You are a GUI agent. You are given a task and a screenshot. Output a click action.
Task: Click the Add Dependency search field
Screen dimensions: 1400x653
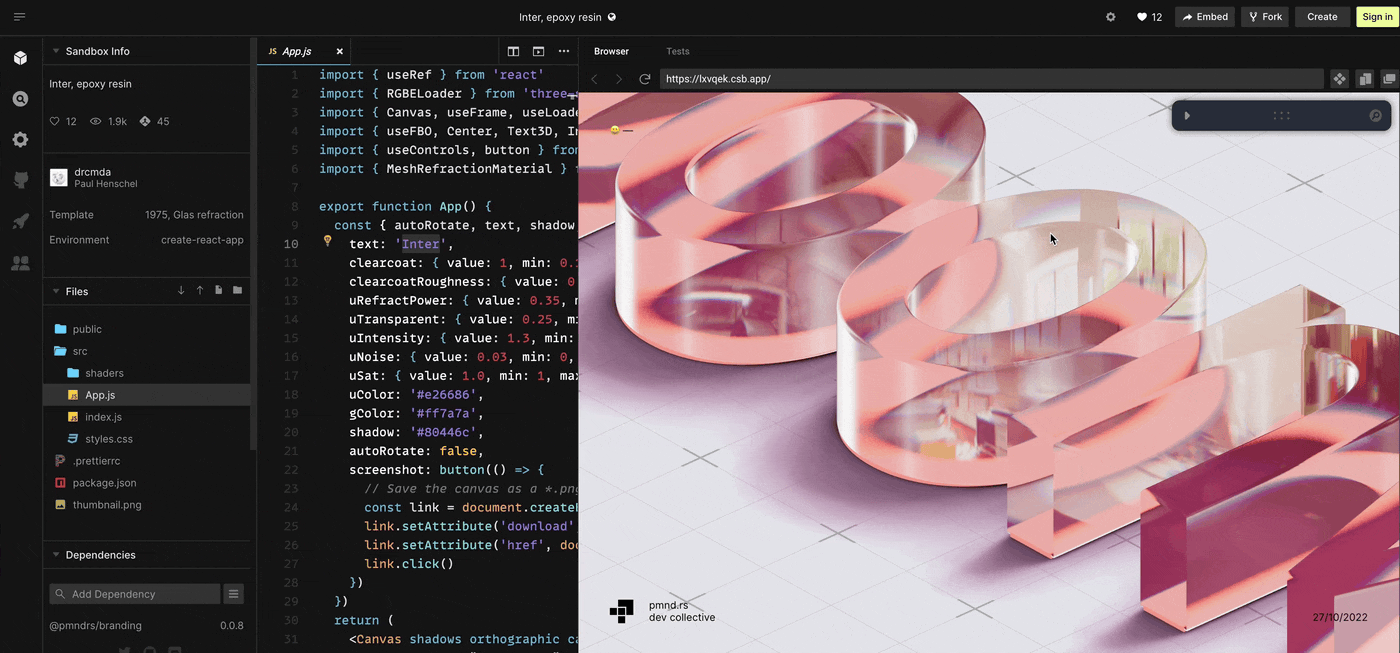135,594
